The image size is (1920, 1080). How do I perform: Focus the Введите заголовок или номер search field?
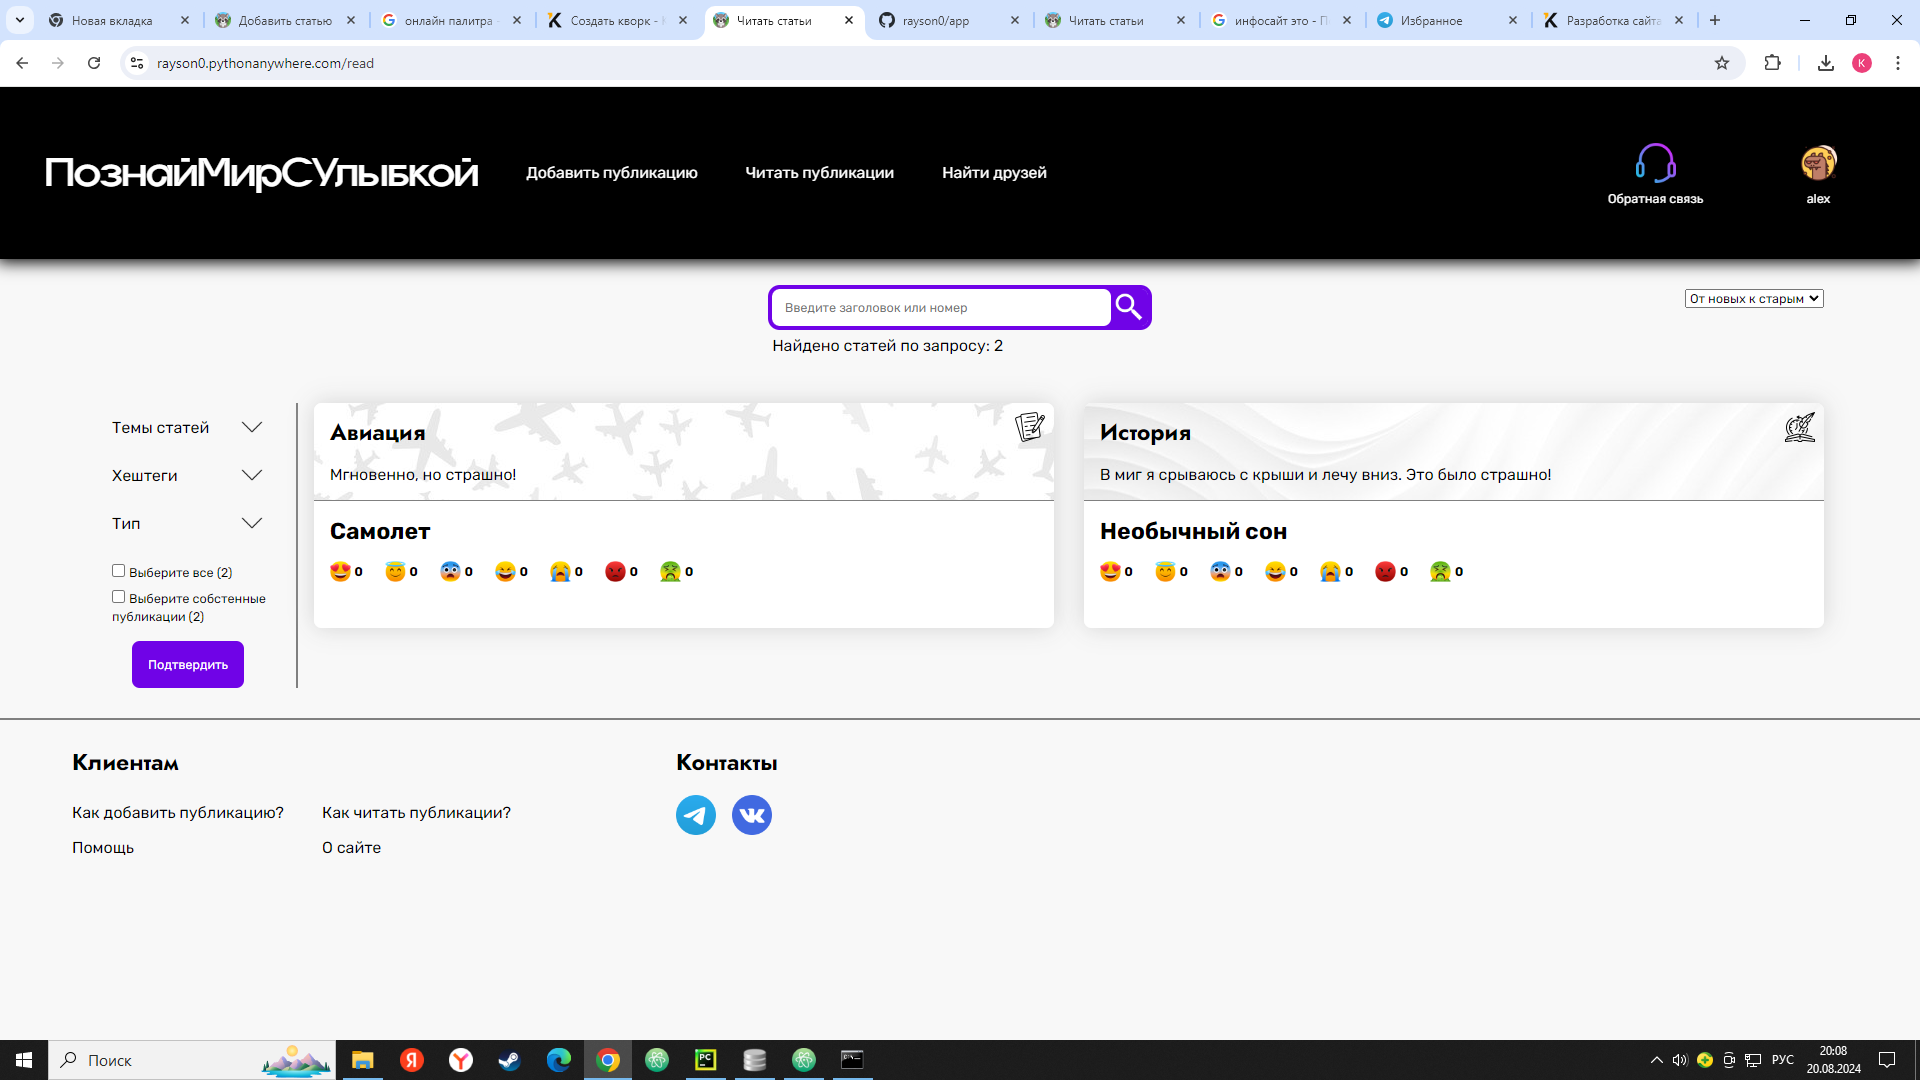941,307
